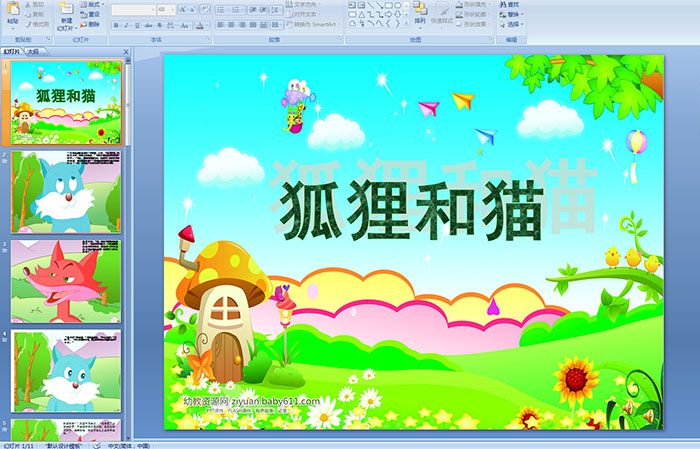The width and height of the screenshot is (700, 449).
Task: Select slide 2 thumbnail with blue cat
Action: tap(66, 191)
